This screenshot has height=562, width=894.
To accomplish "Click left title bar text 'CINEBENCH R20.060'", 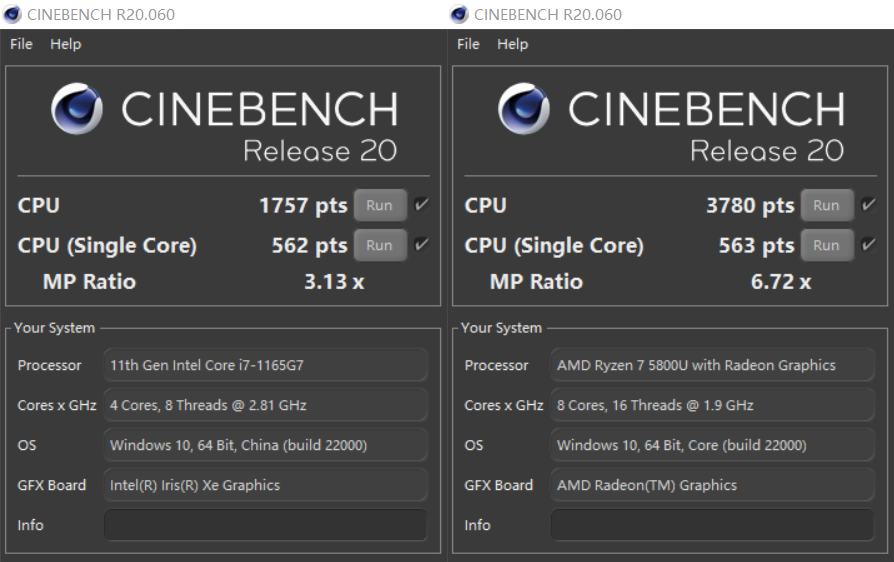I will coord(101,15).
